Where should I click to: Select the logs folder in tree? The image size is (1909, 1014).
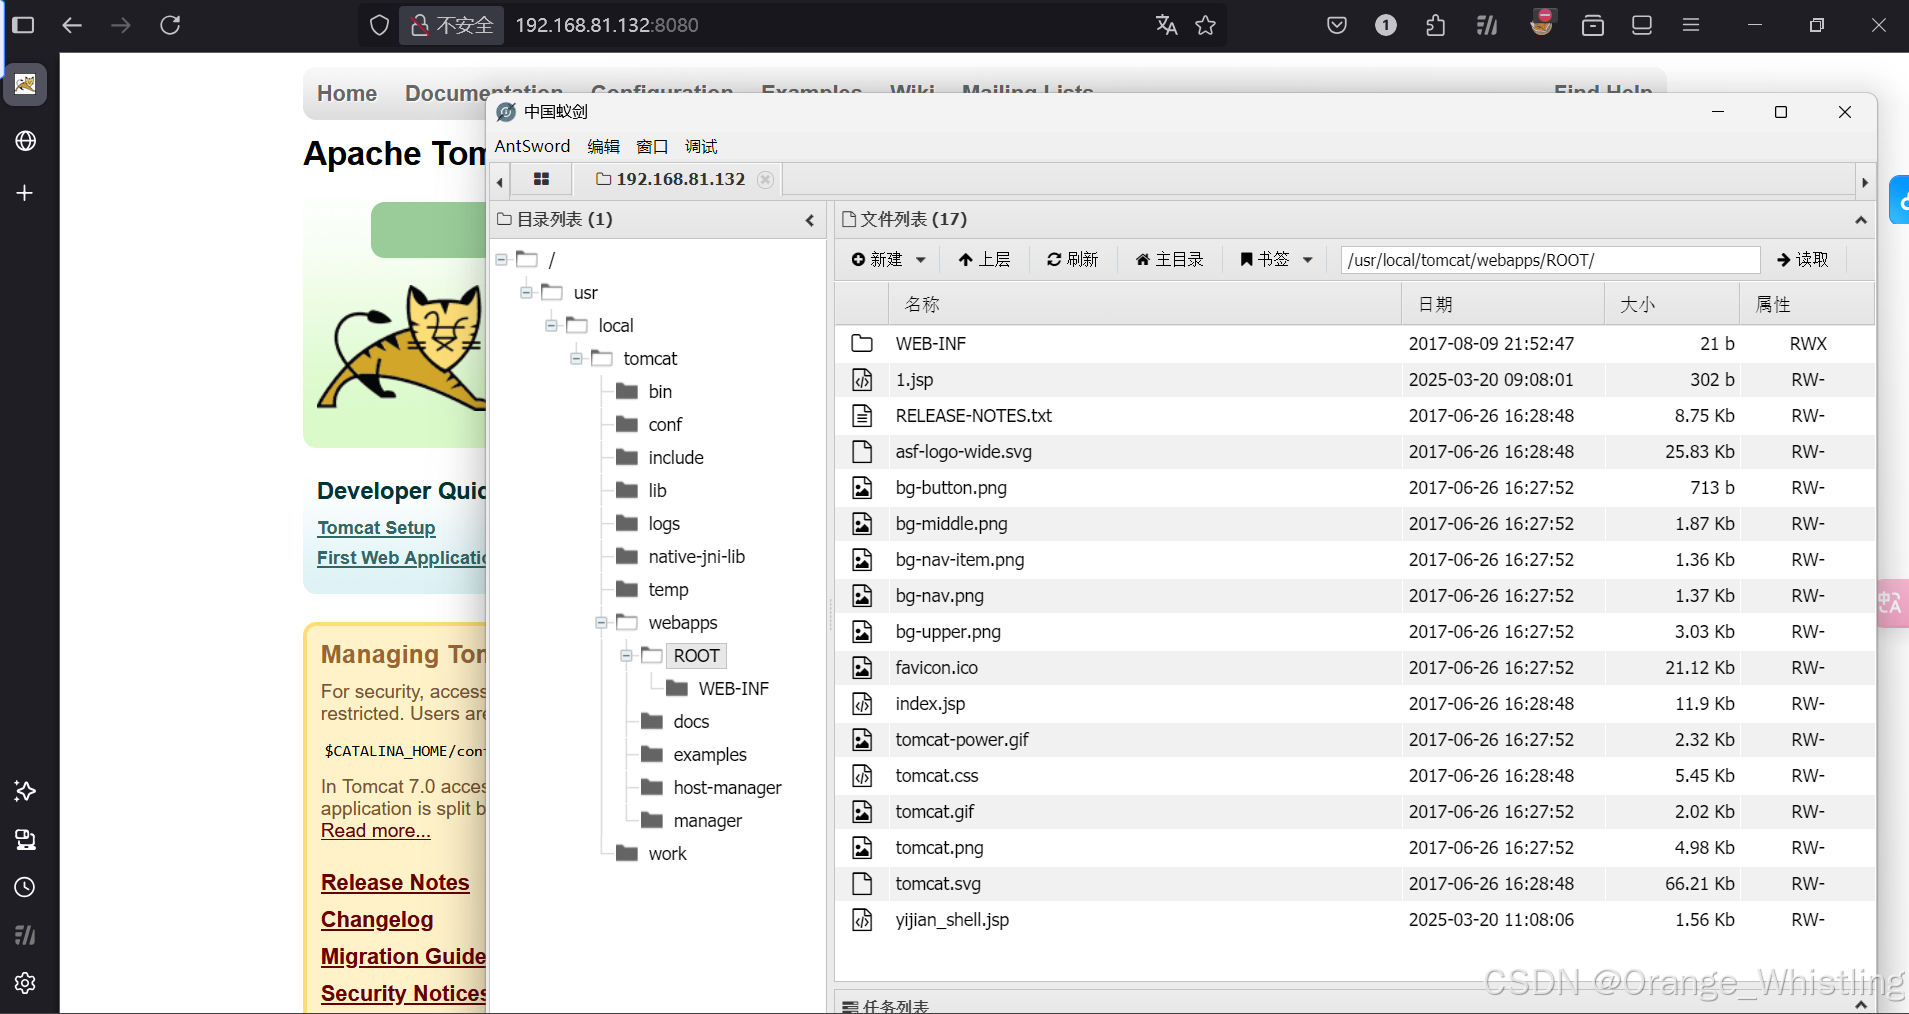click(664, 524)
